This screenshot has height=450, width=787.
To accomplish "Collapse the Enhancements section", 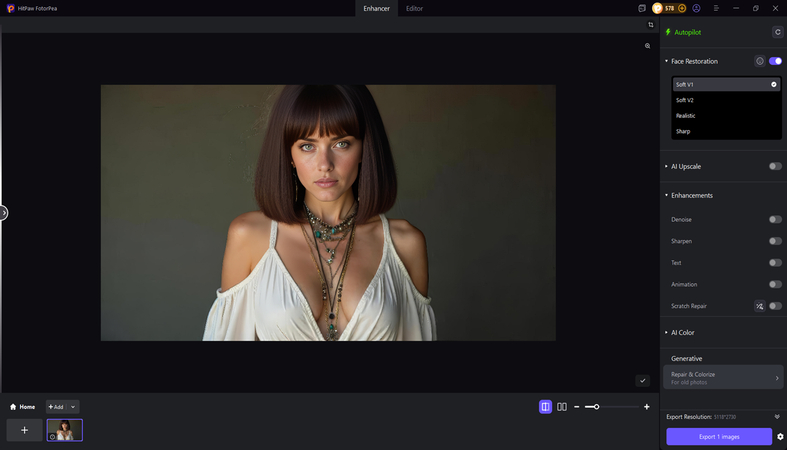I will (x=667, y=195).
